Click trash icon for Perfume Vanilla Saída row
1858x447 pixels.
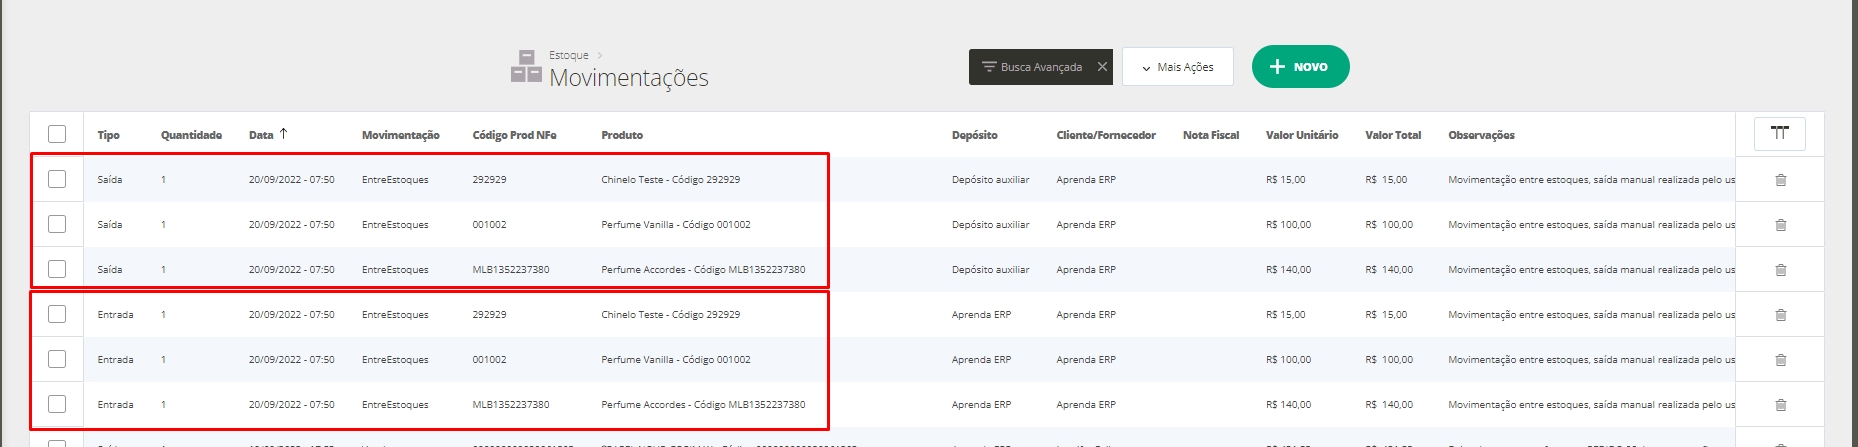[1780, 225]
